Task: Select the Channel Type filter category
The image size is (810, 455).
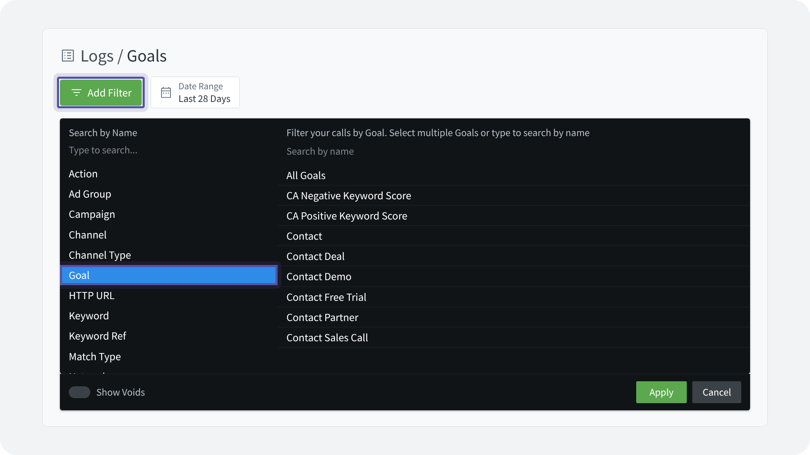Action: (x=169, y=255)
